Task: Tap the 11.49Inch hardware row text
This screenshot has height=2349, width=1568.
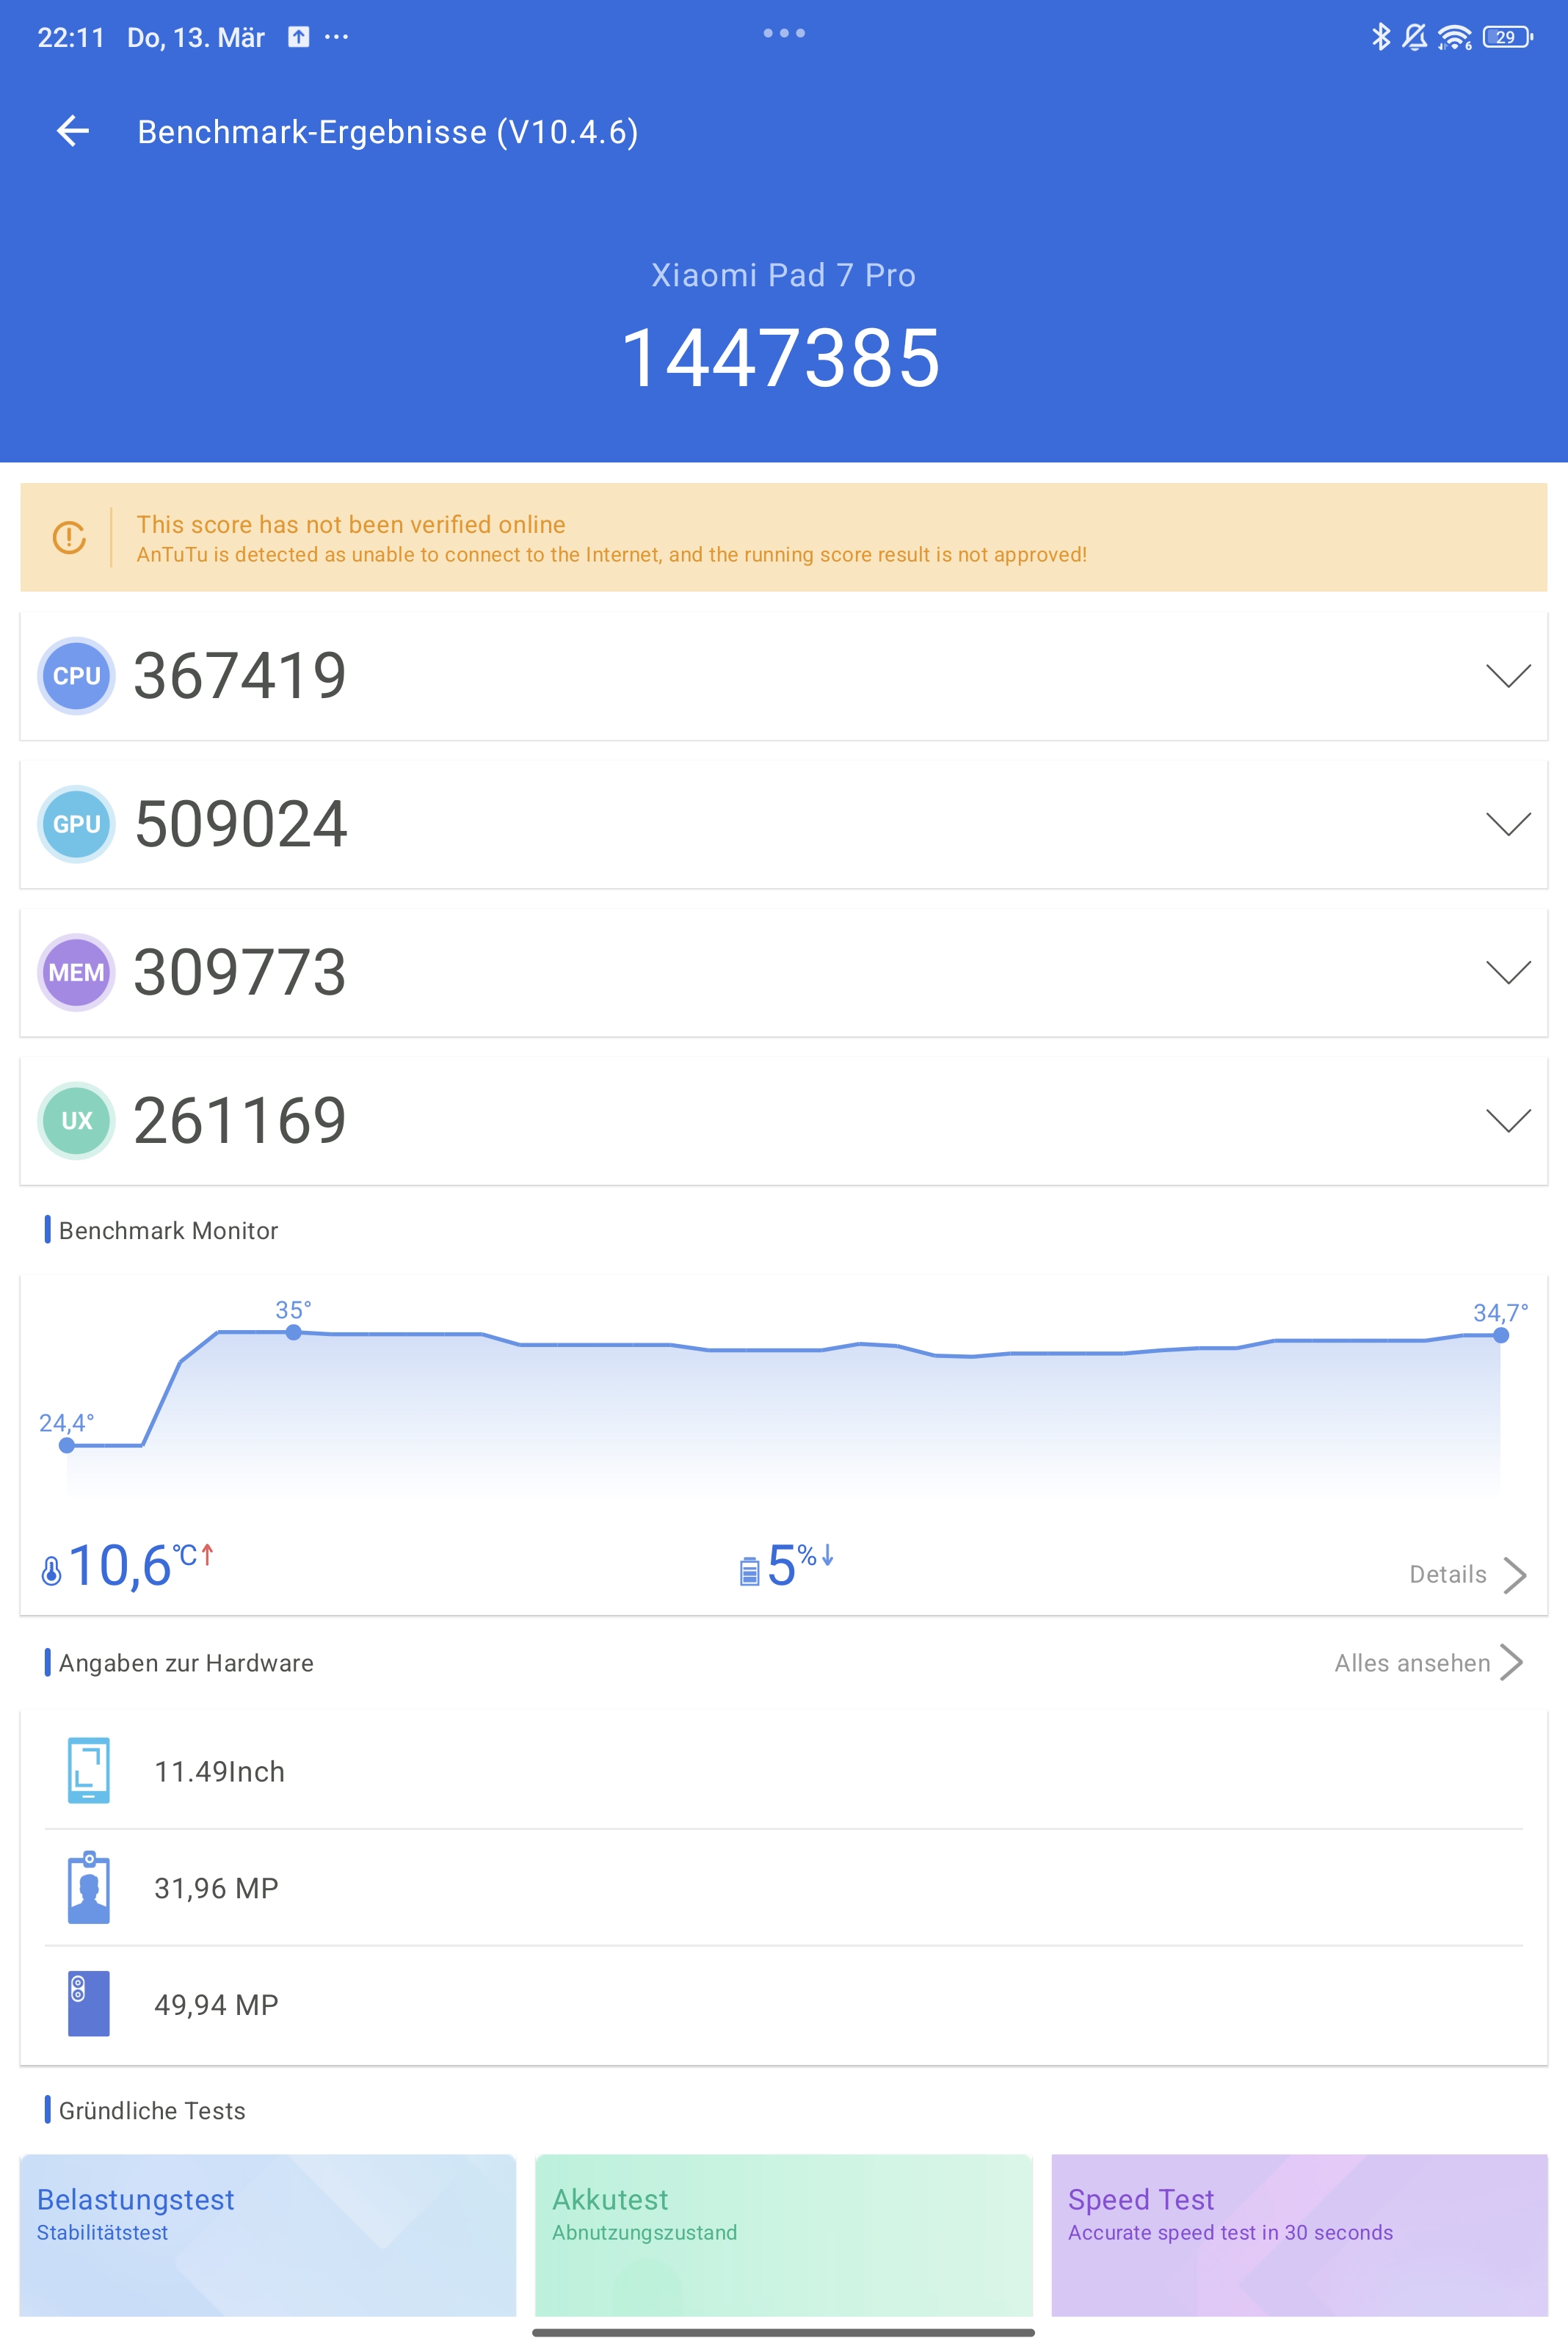Action: [219, 1771]
